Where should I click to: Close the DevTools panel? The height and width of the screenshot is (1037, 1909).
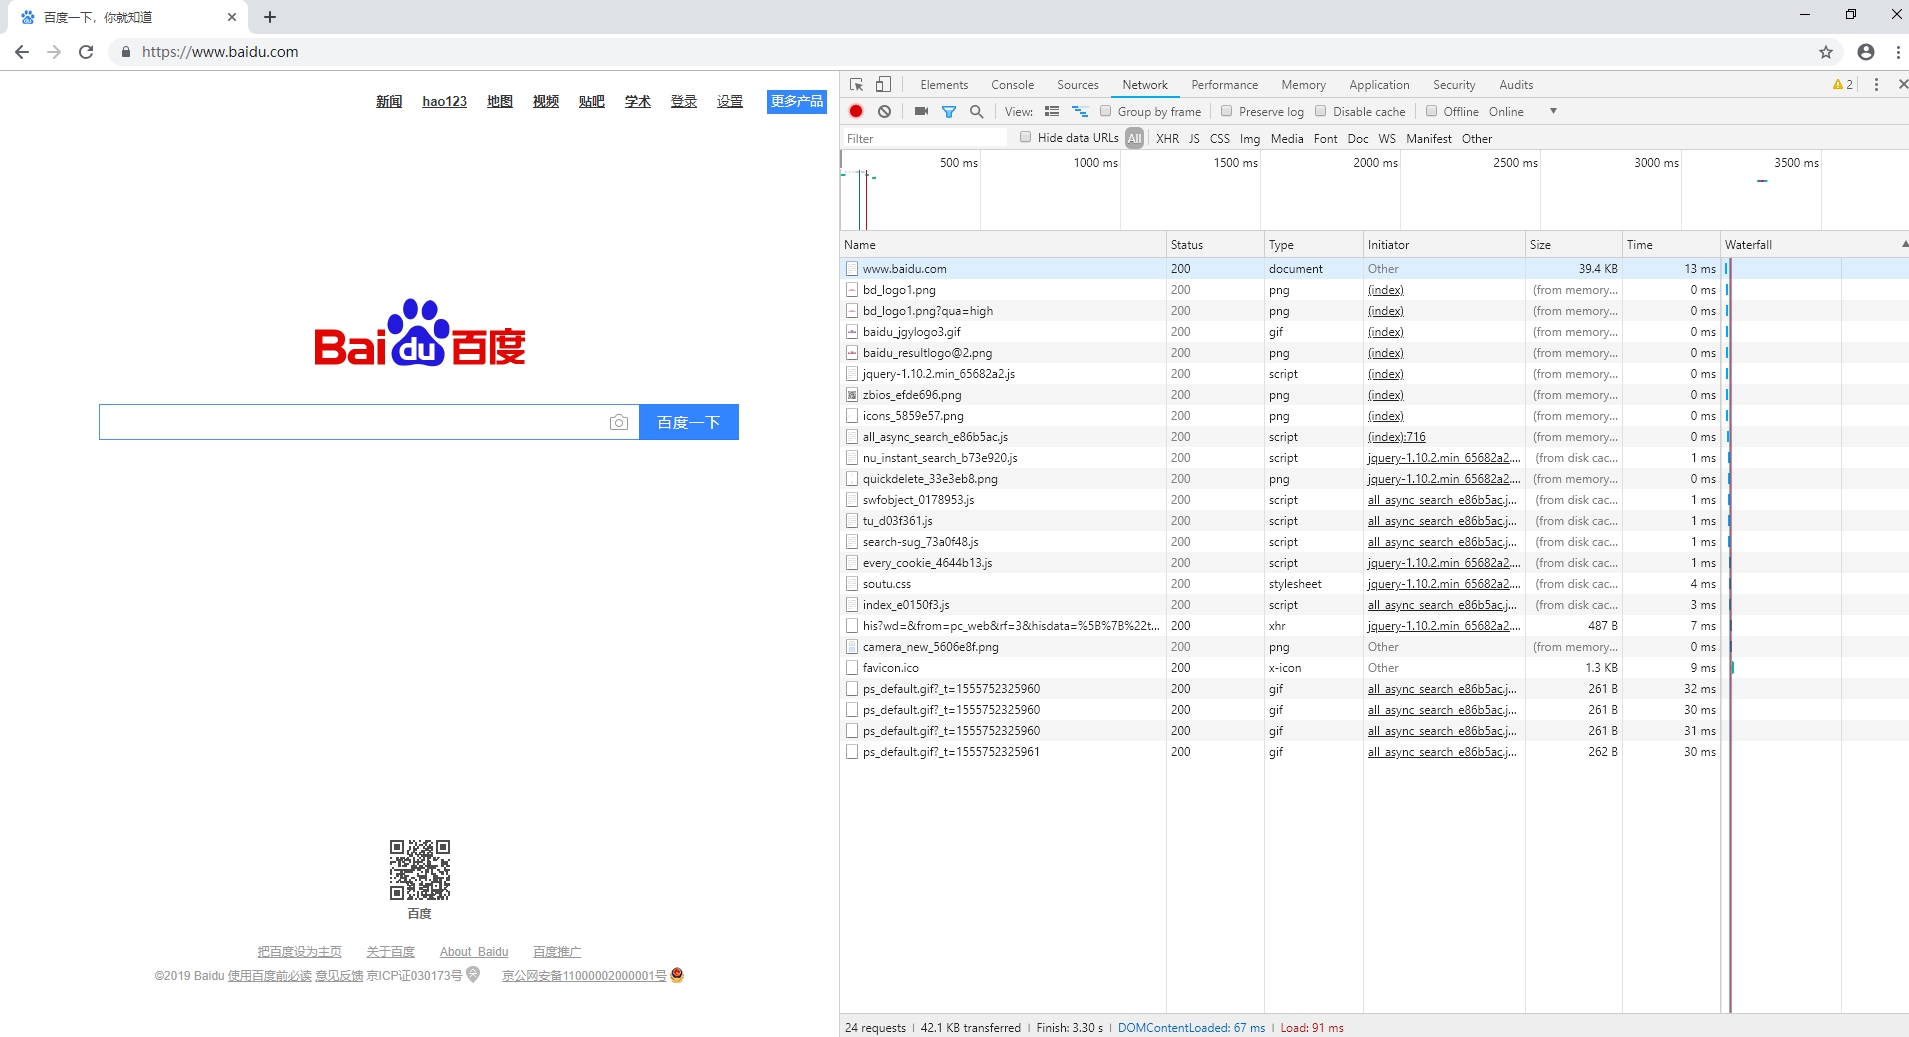pos(1902,85)
